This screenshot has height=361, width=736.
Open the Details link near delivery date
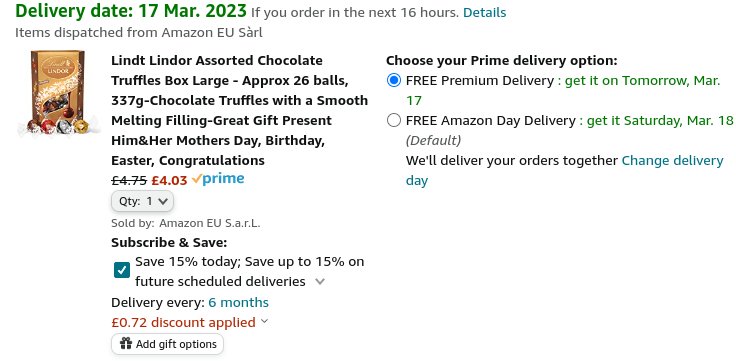484,13
